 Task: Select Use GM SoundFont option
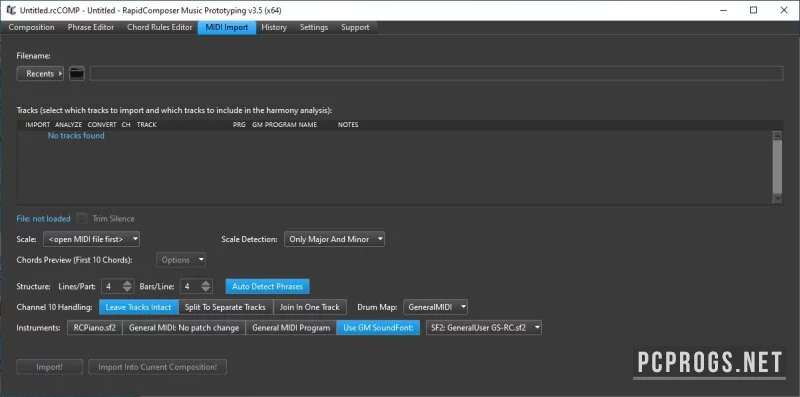coord(378,328)
